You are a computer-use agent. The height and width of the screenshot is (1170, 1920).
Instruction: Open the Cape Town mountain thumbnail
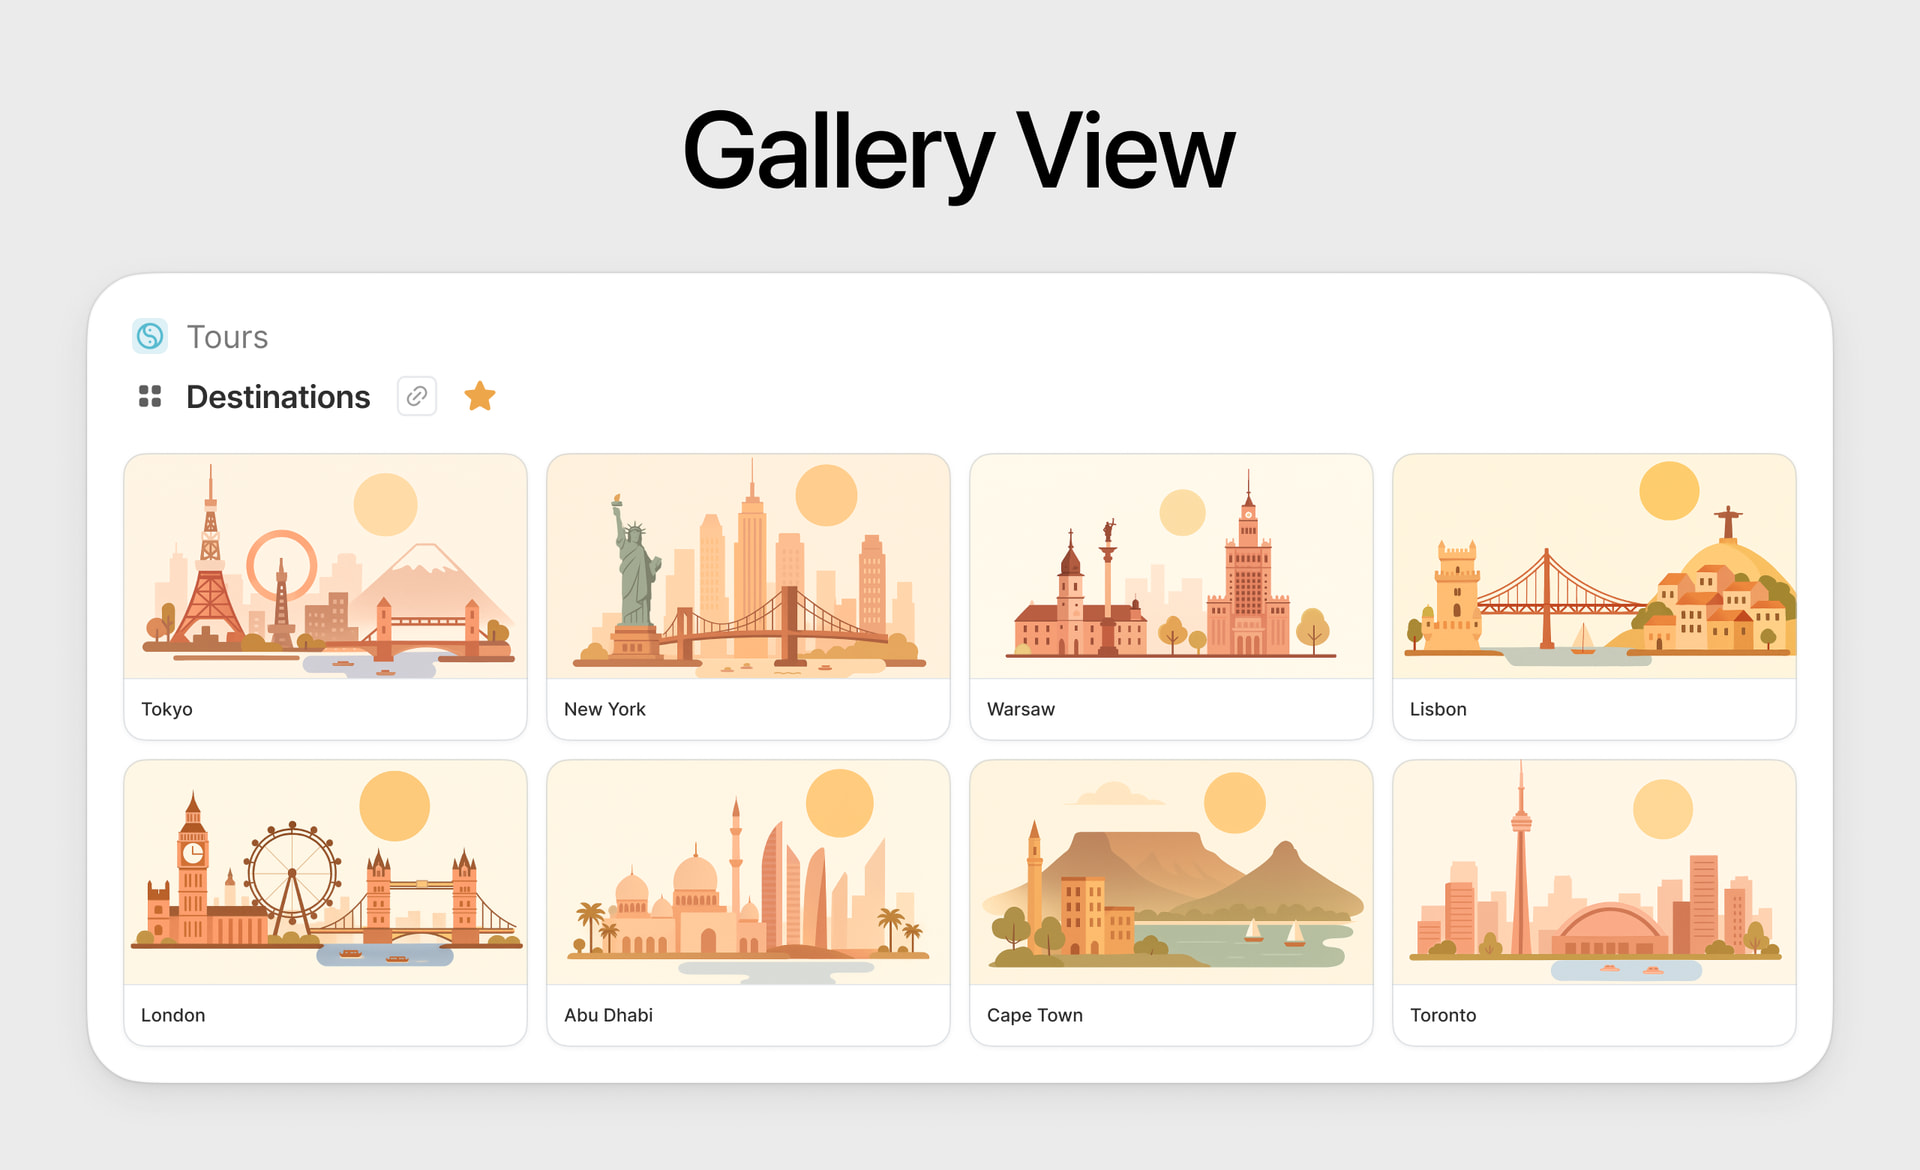pos(1171,873)
